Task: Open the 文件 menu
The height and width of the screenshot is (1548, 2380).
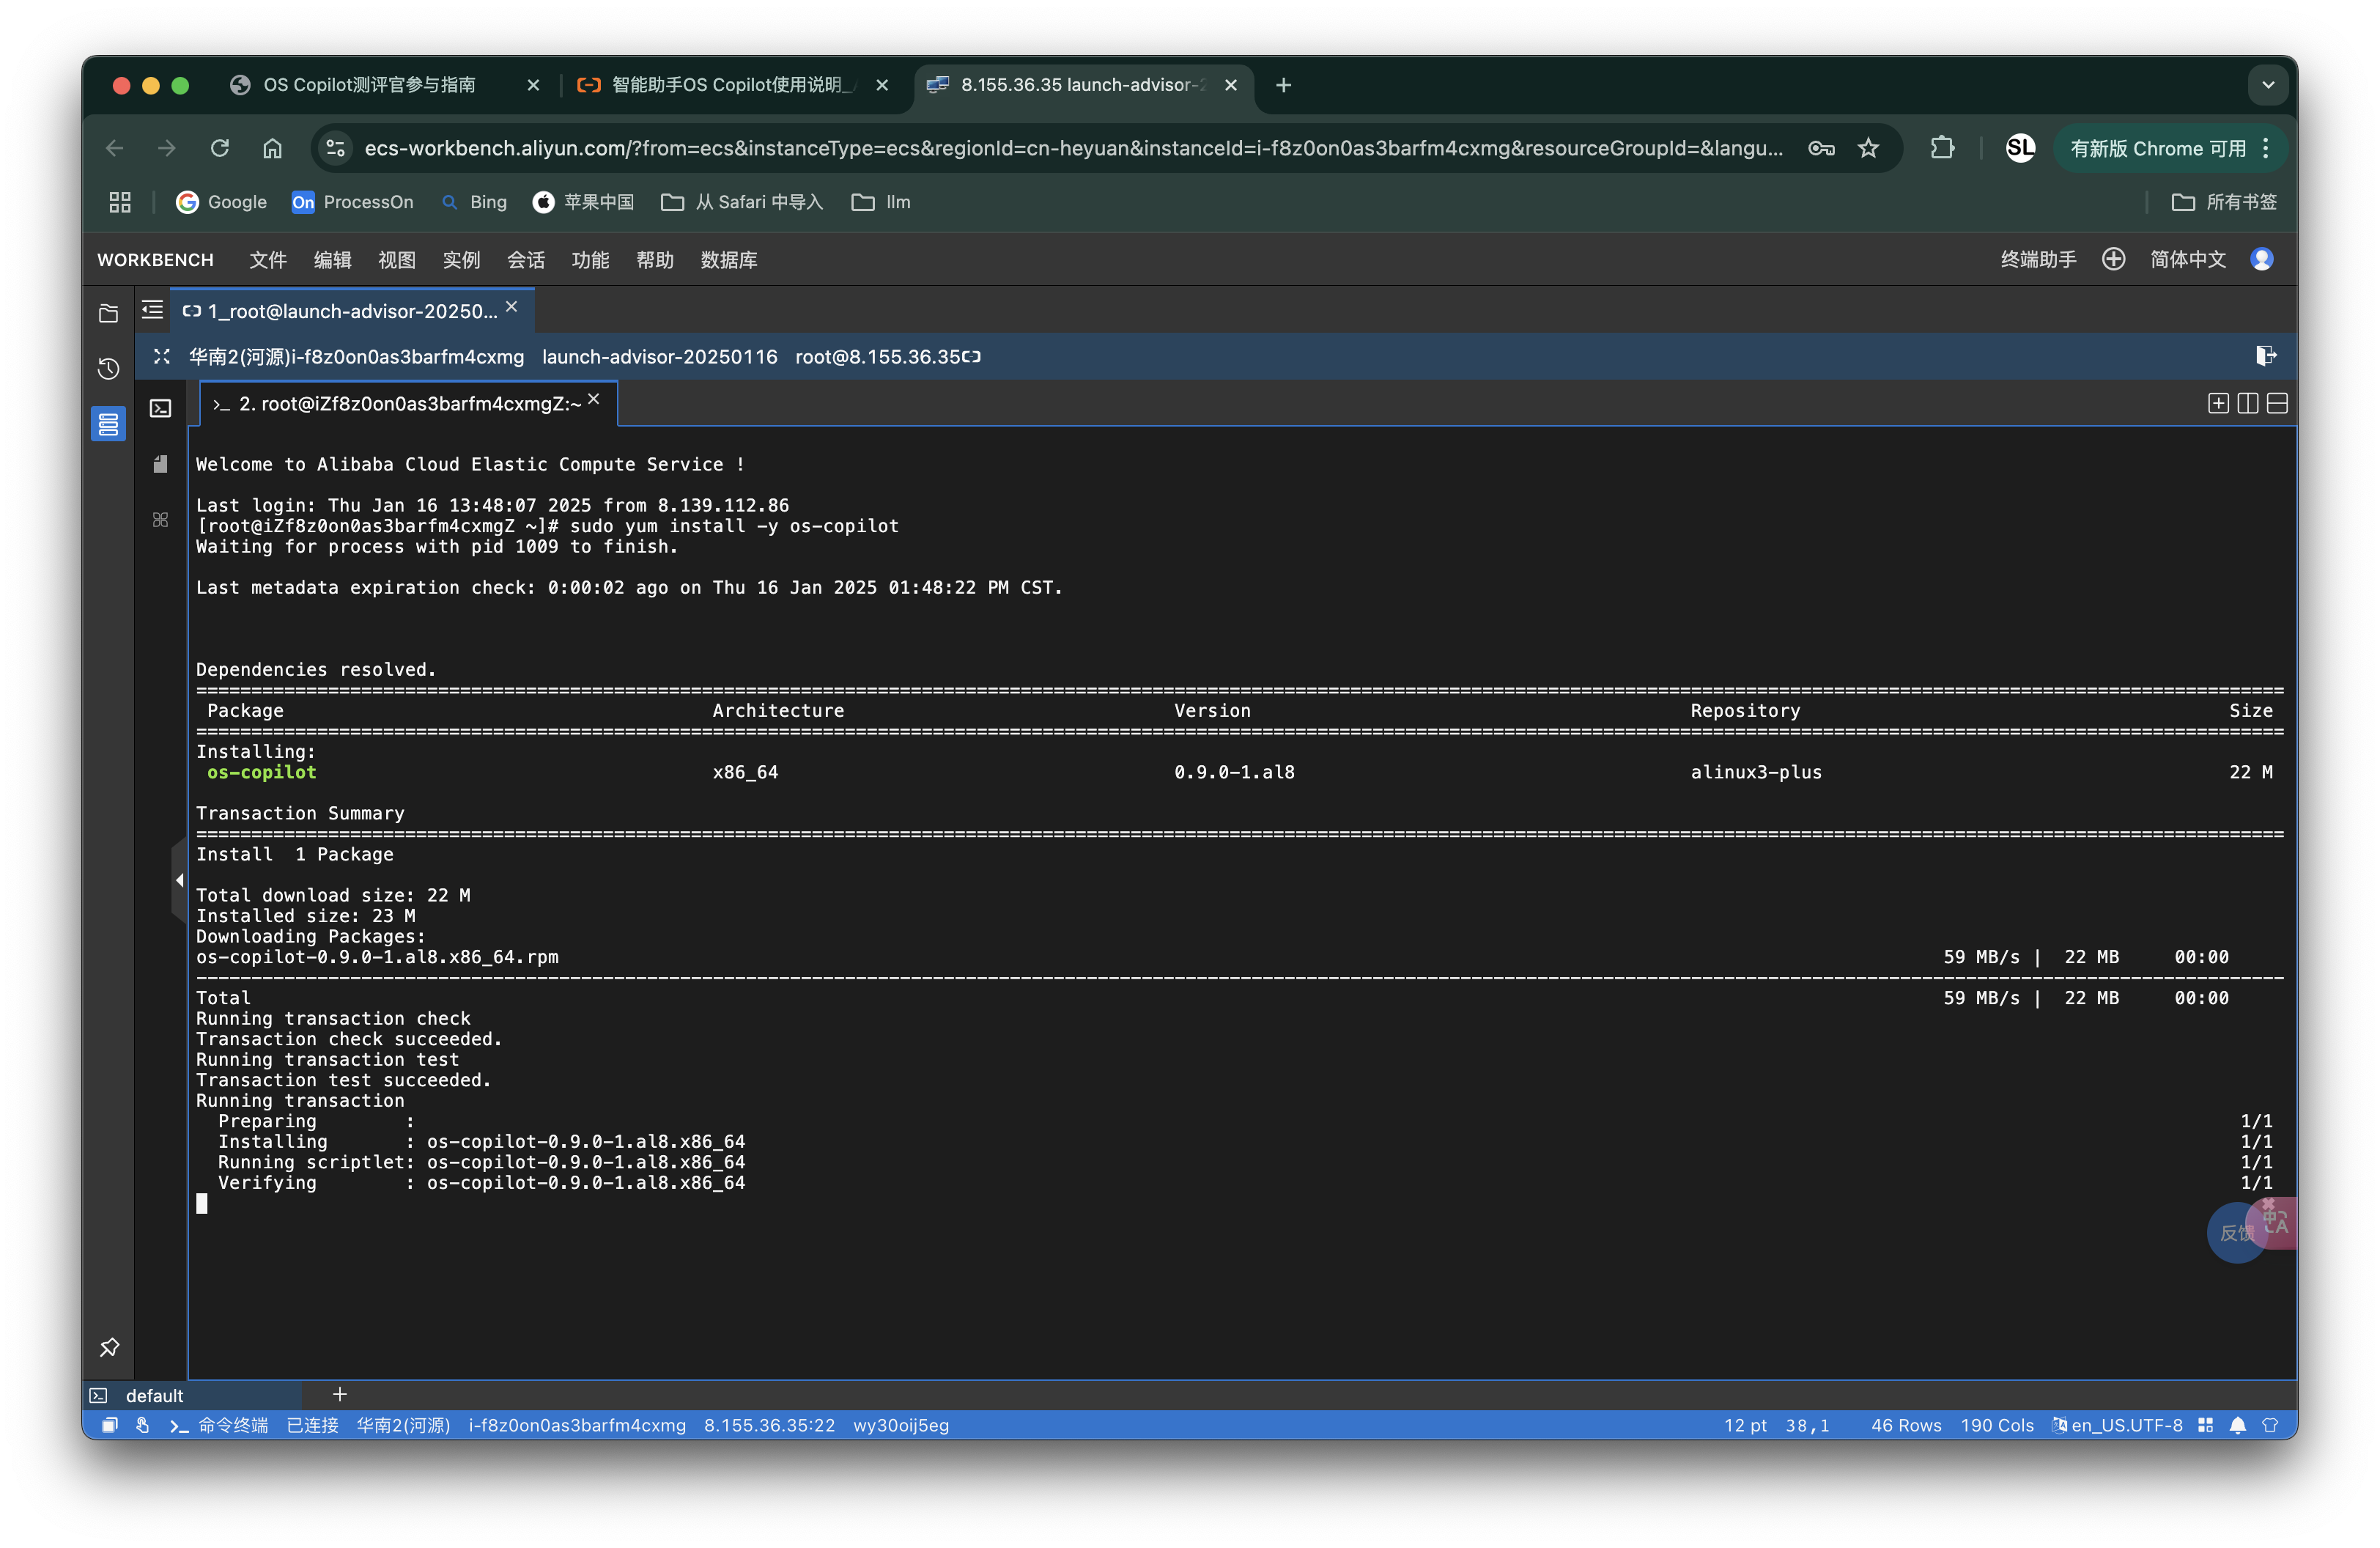Action: click(267, 260)
